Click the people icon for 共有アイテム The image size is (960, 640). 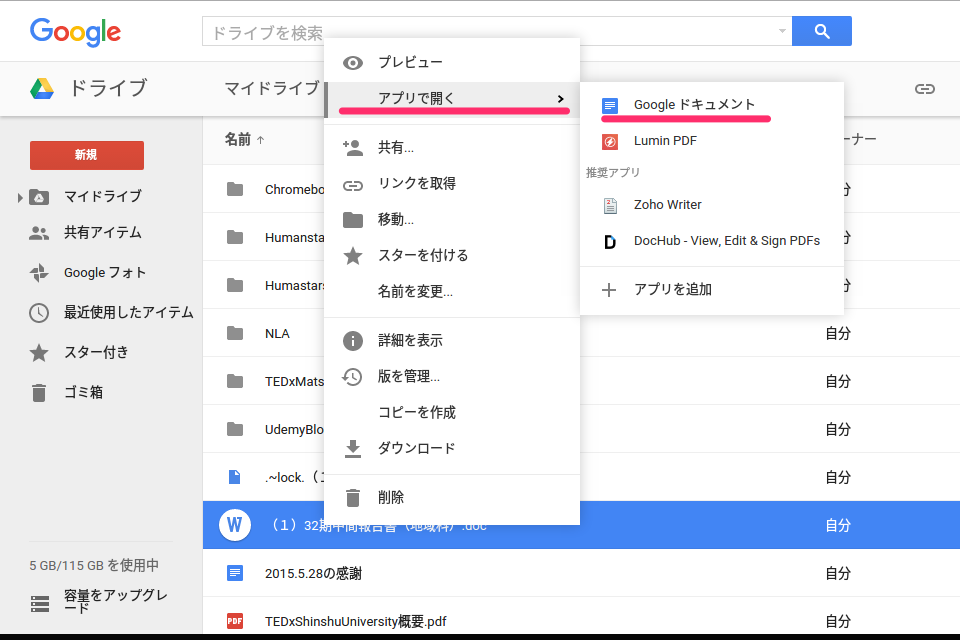click(x=39, y=233)
